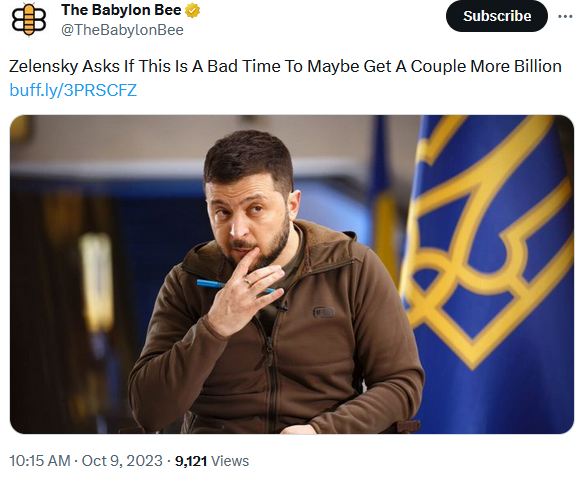Click the word Zelensky in tweet text

tap(44, 67)
